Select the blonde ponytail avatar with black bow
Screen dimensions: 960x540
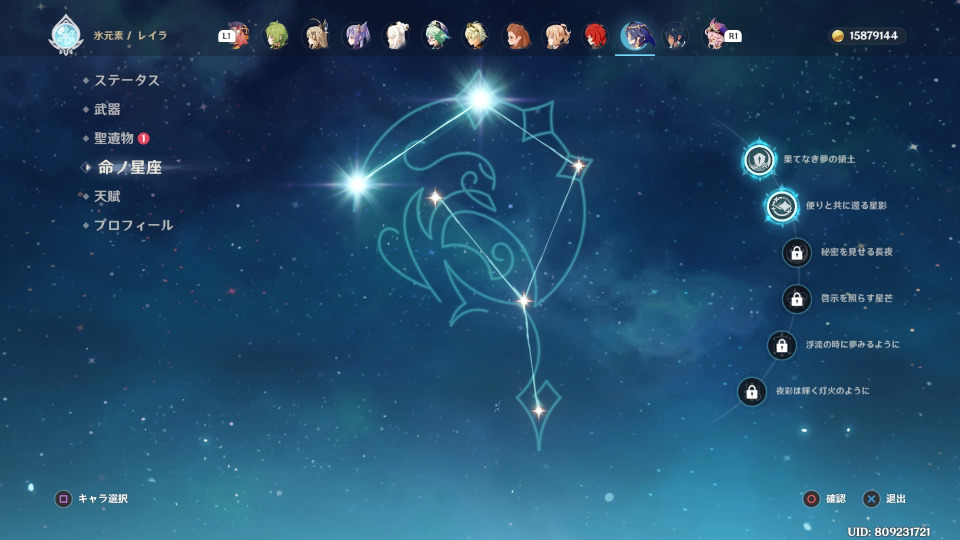(x=557, y=36)
